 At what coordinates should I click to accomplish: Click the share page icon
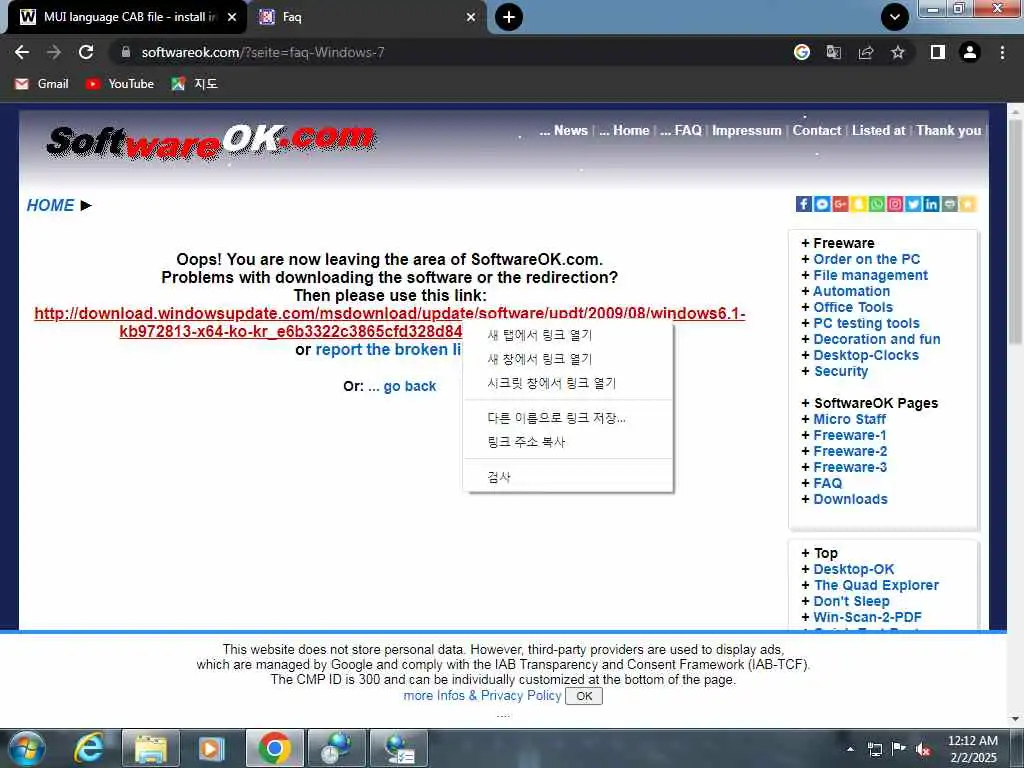[866, 52]
